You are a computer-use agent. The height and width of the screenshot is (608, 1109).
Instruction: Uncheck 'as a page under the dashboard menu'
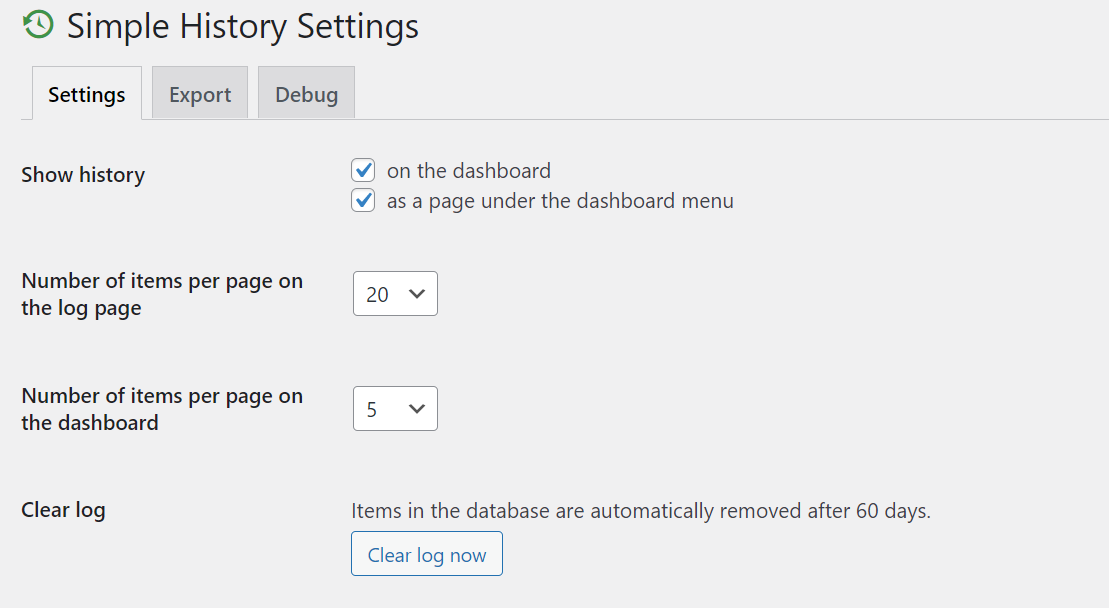(x=363, y=201)
